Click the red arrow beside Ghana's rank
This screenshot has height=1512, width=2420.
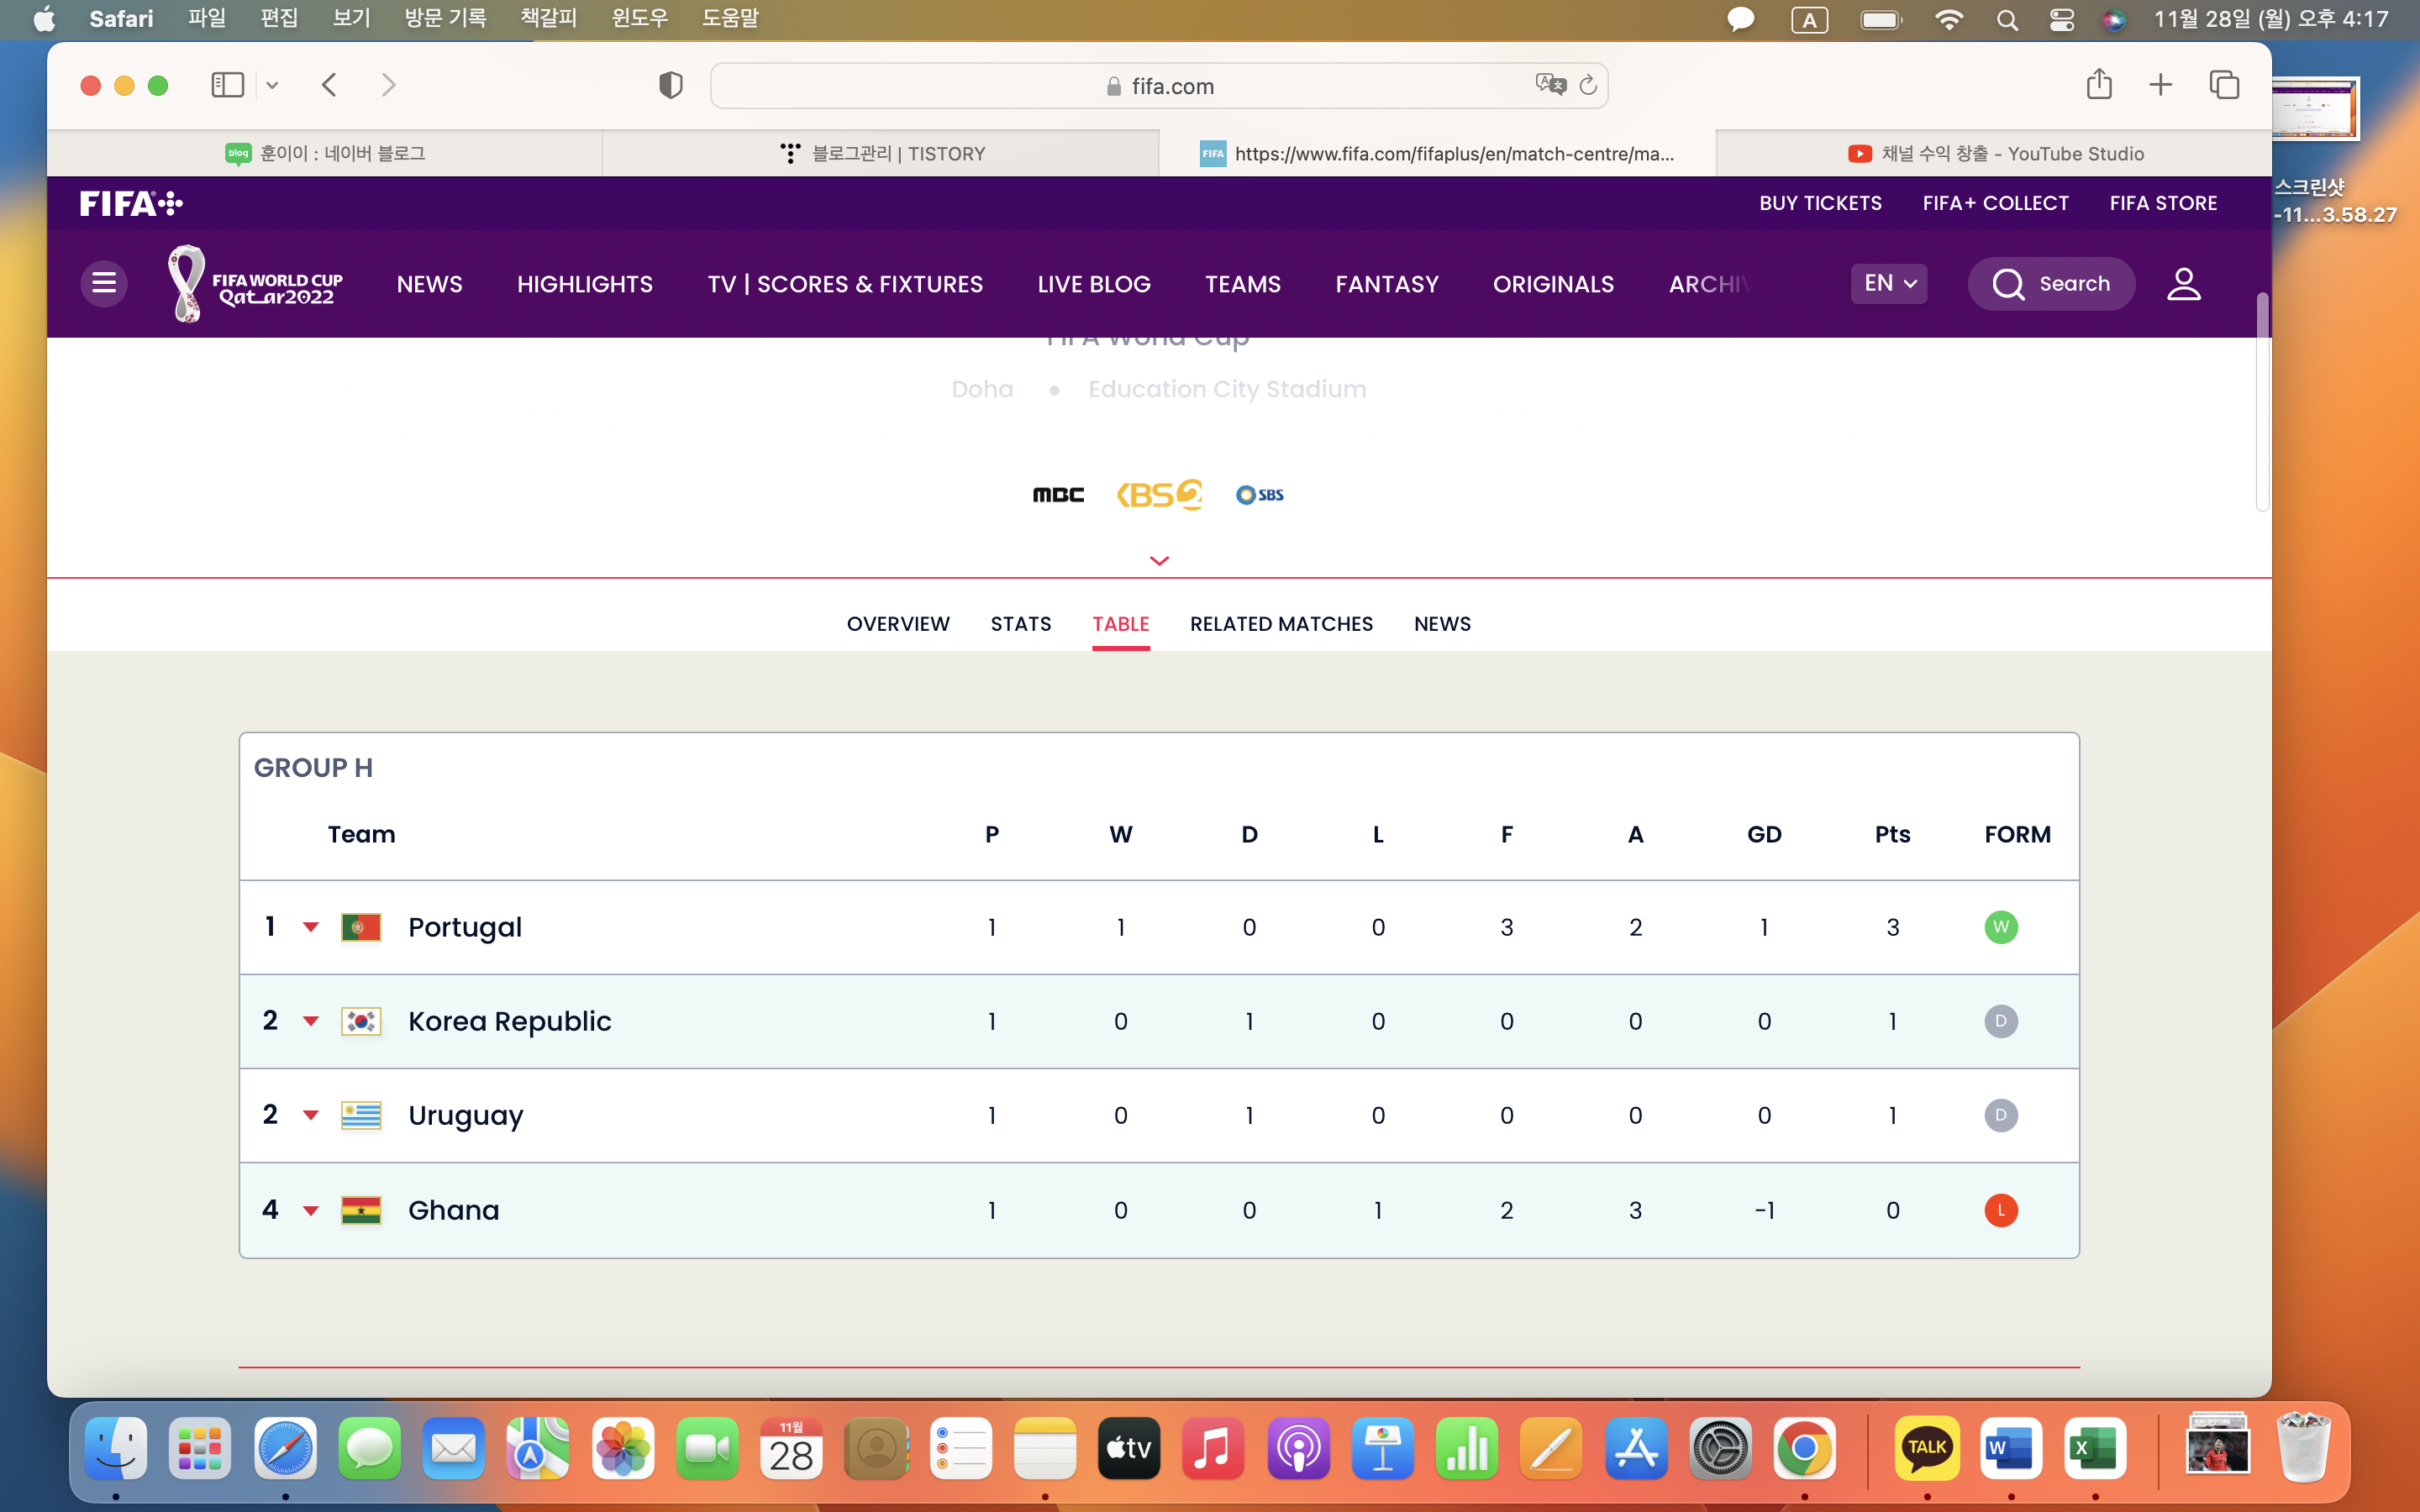[x=311, y=1210]
